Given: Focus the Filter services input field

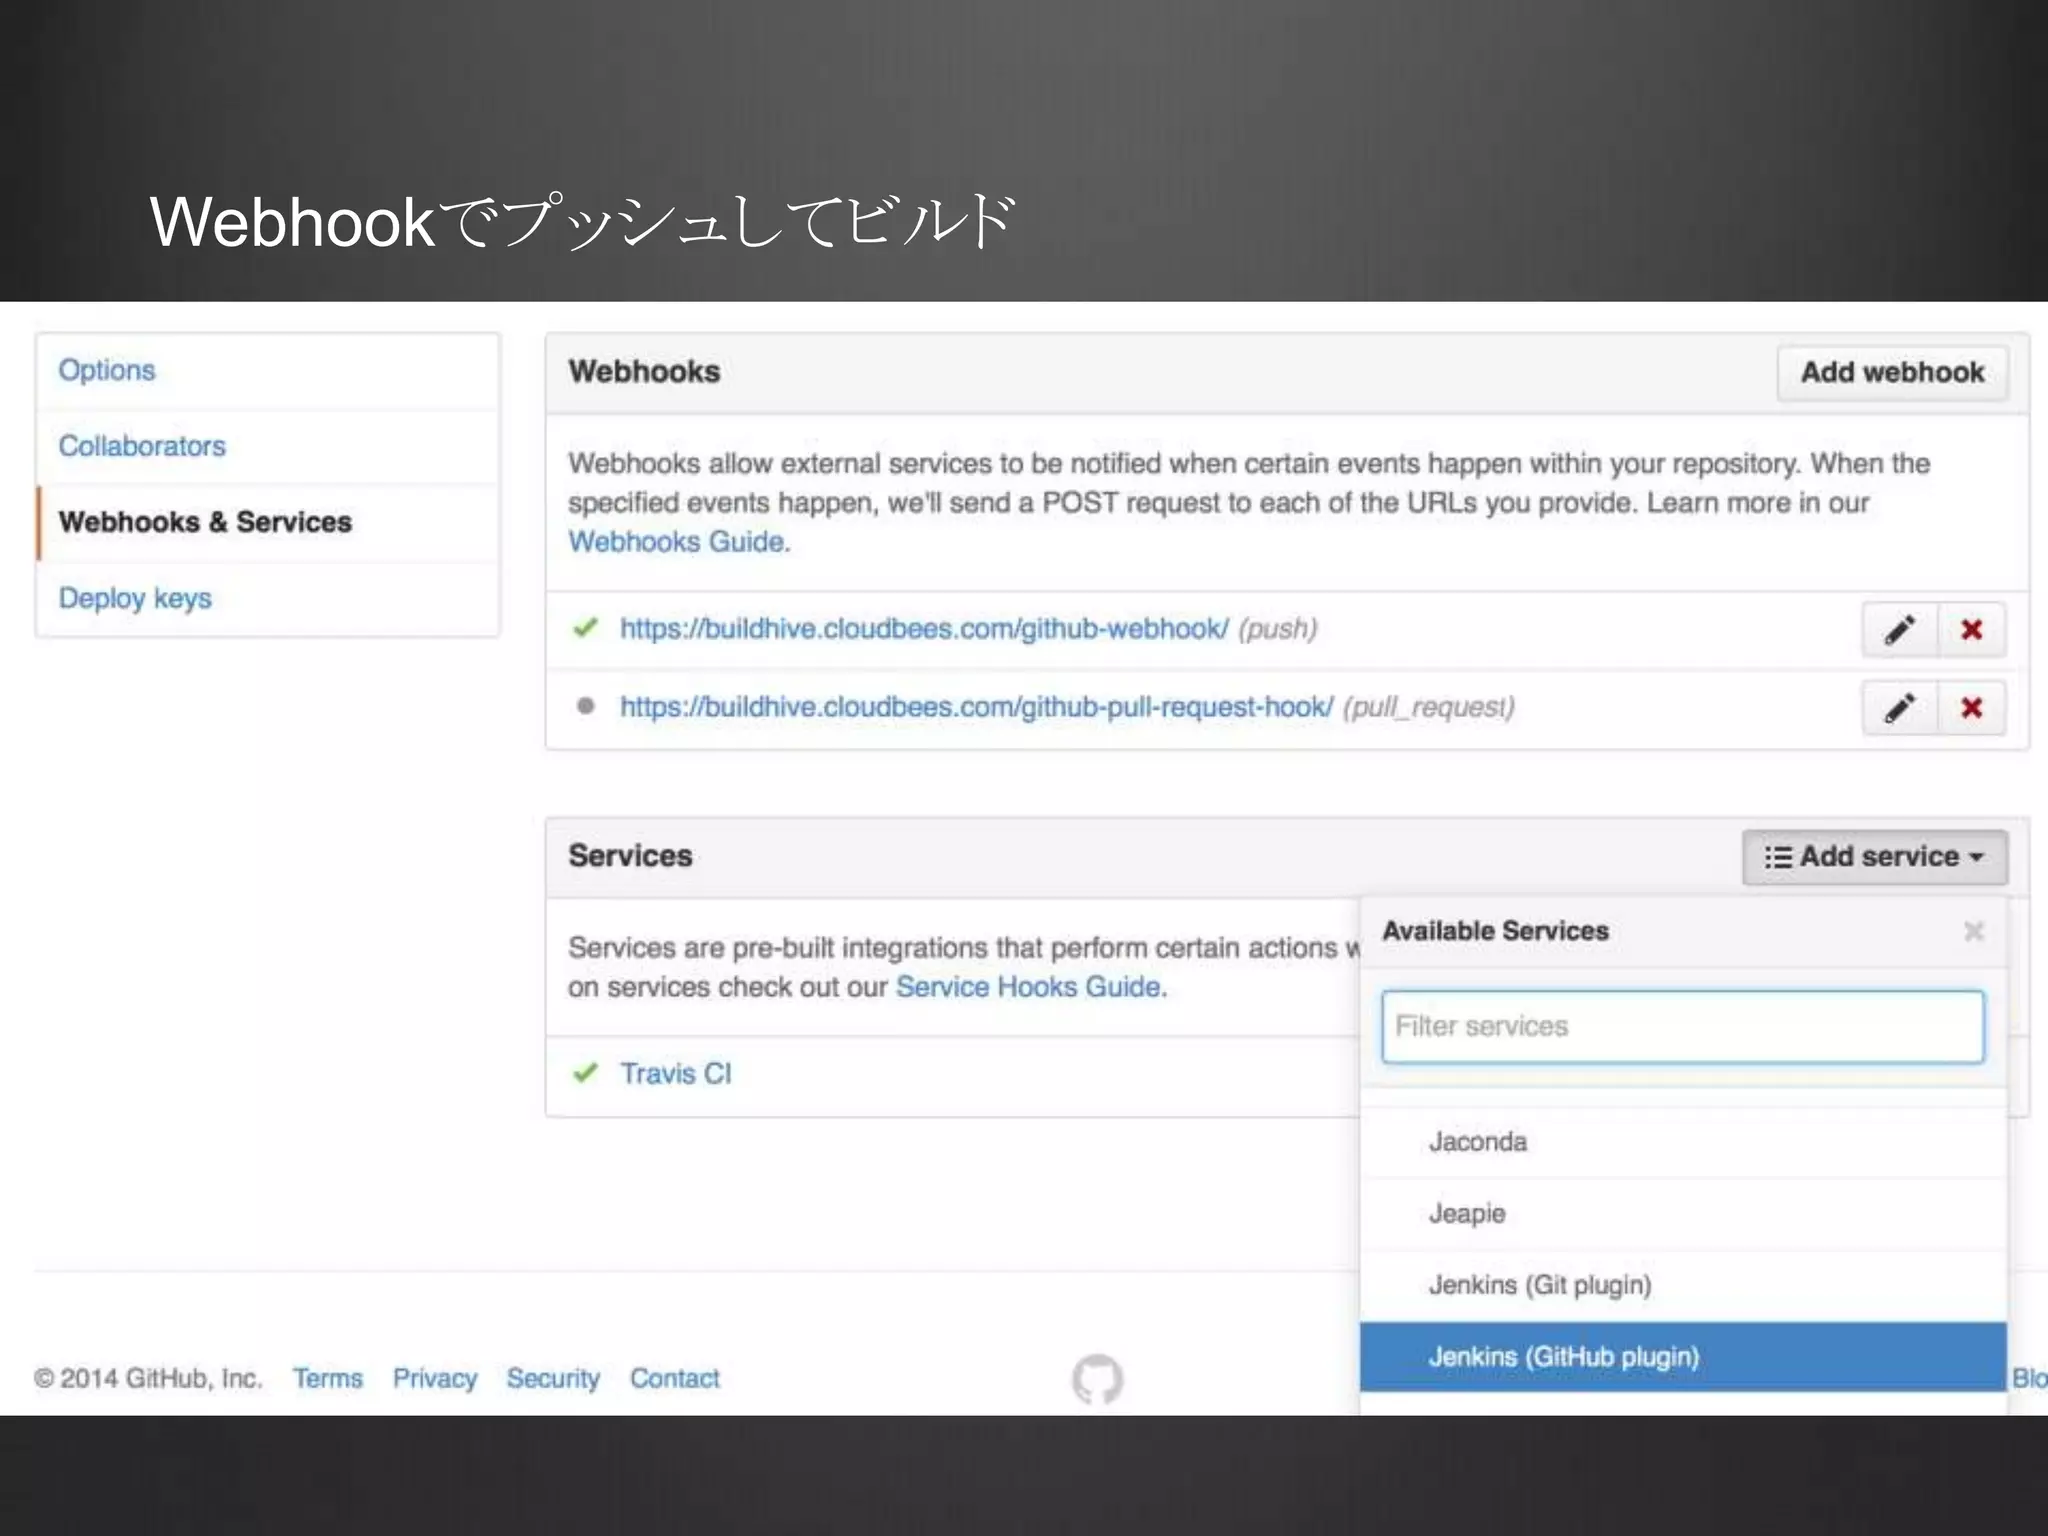Looking at the screenshot, I should (x=1683, y=1026).
